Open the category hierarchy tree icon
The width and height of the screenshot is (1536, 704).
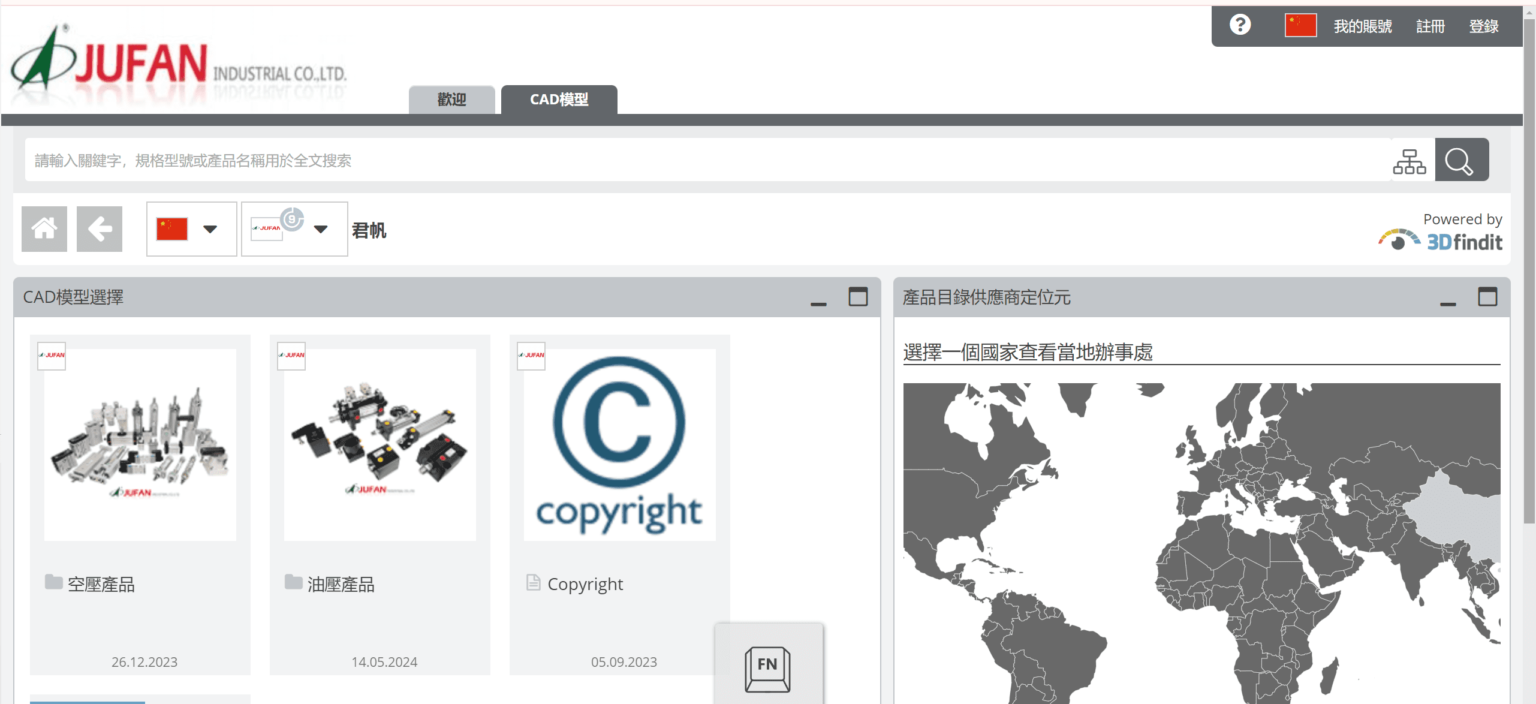click(x=1409, y=161)
